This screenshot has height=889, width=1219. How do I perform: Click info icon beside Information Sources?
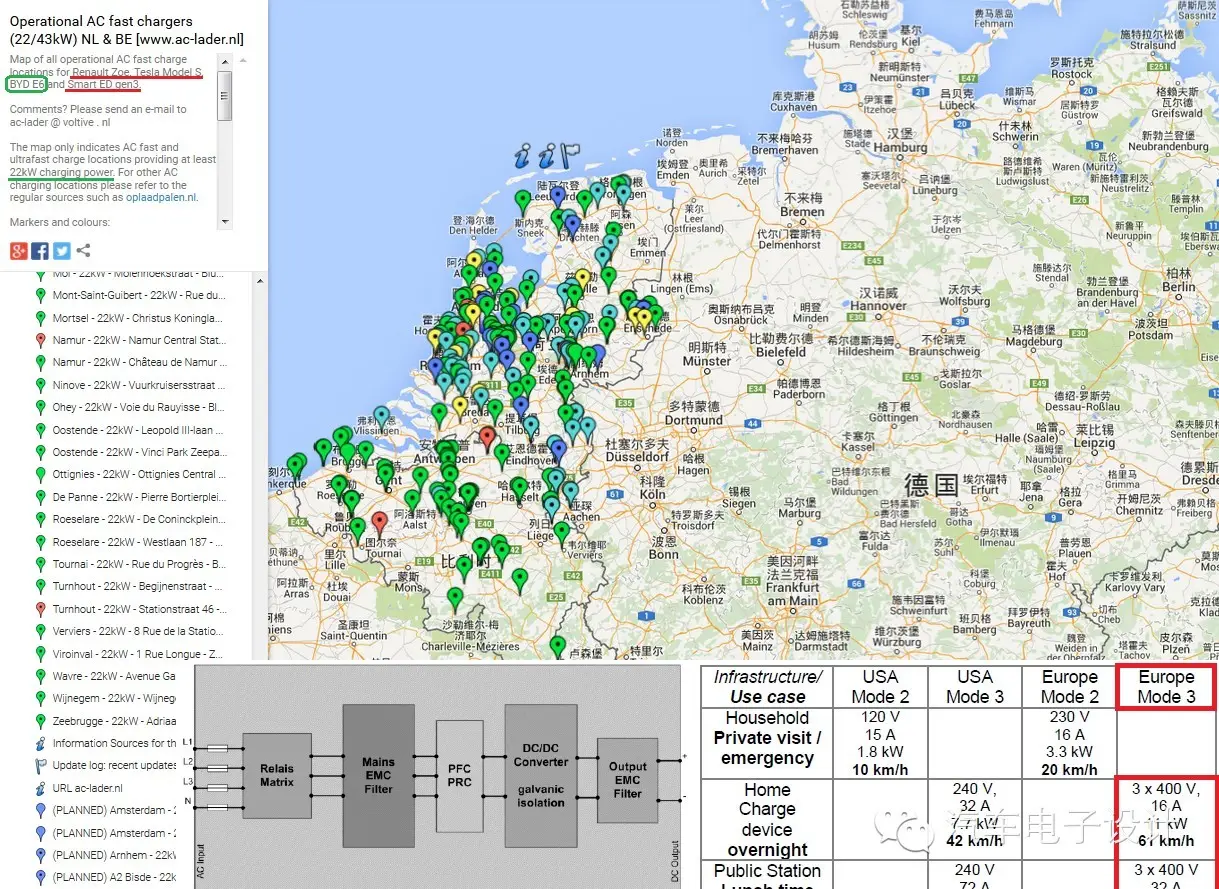coord(40,744)
